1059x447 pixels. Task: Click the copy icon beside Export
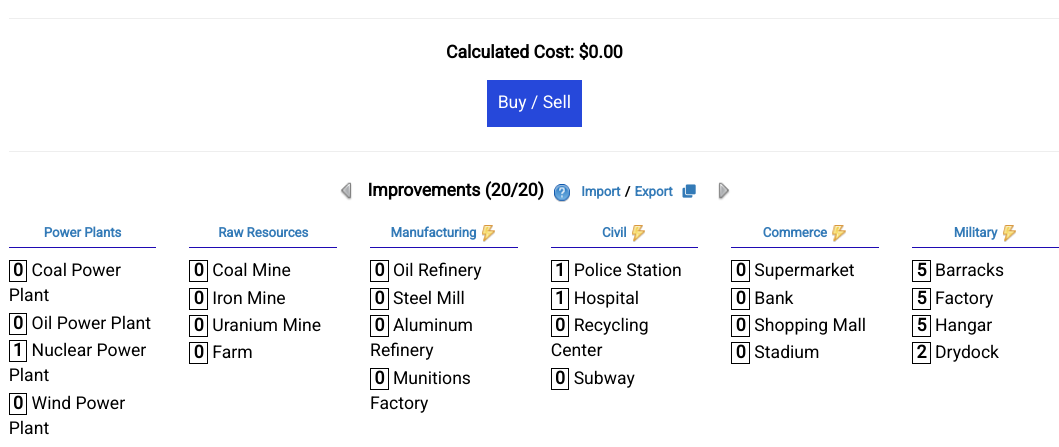689,191
